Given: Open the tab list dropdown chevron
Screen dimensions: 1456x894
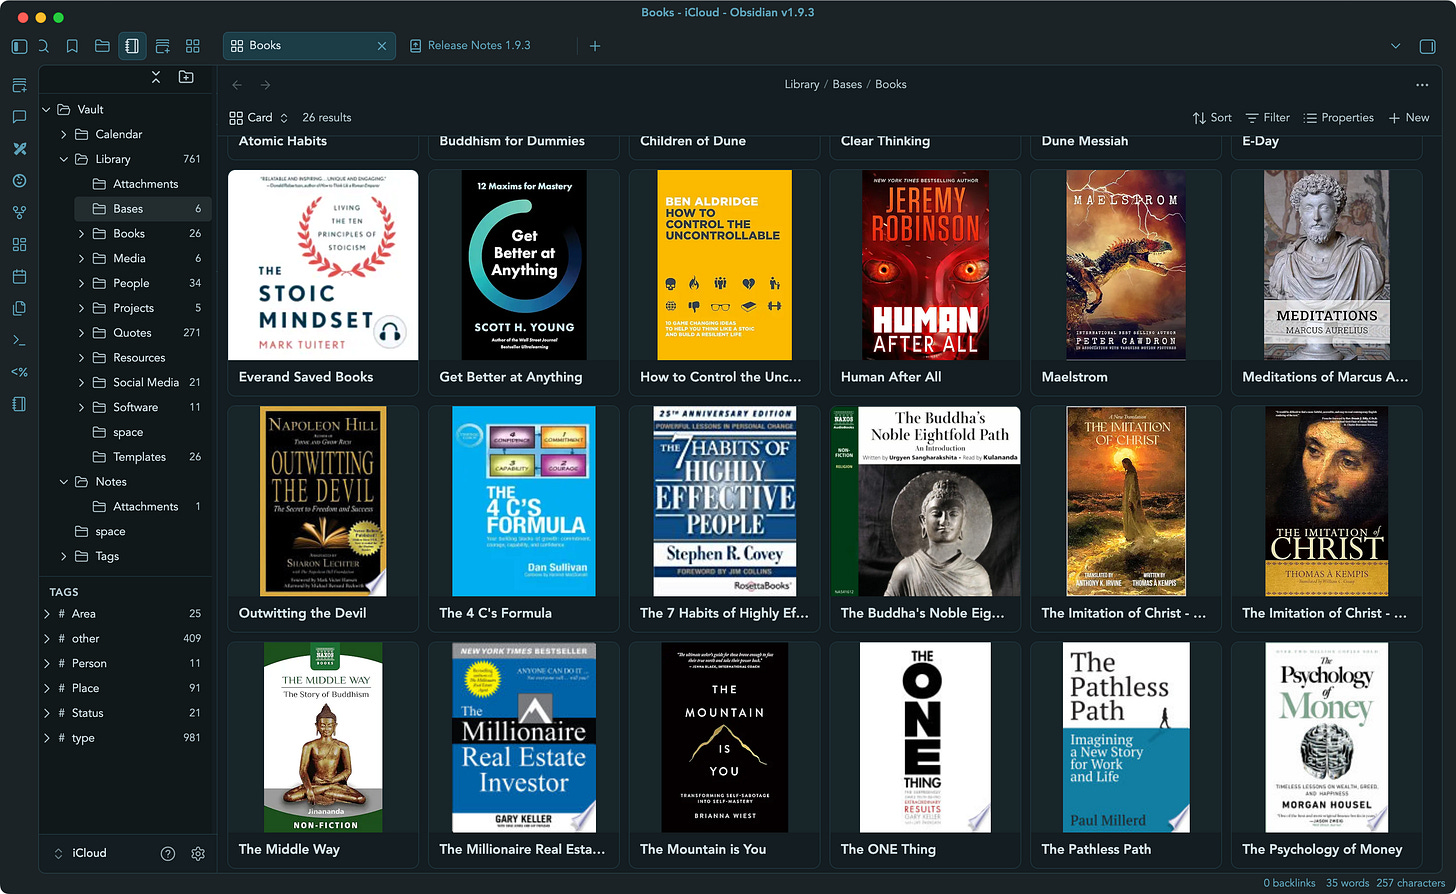Looking at the screenshot, I should coord(1396,46).
